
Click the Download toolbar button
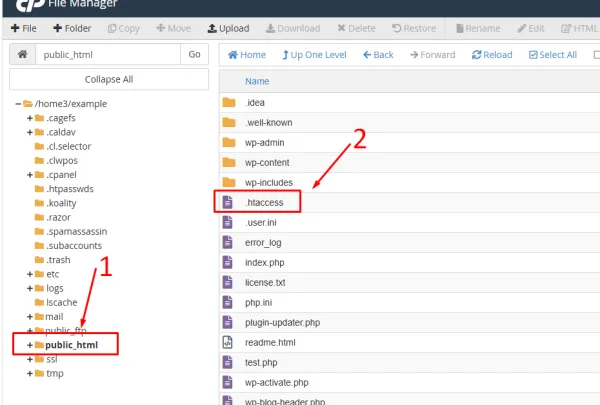click(x=293, y=28)
